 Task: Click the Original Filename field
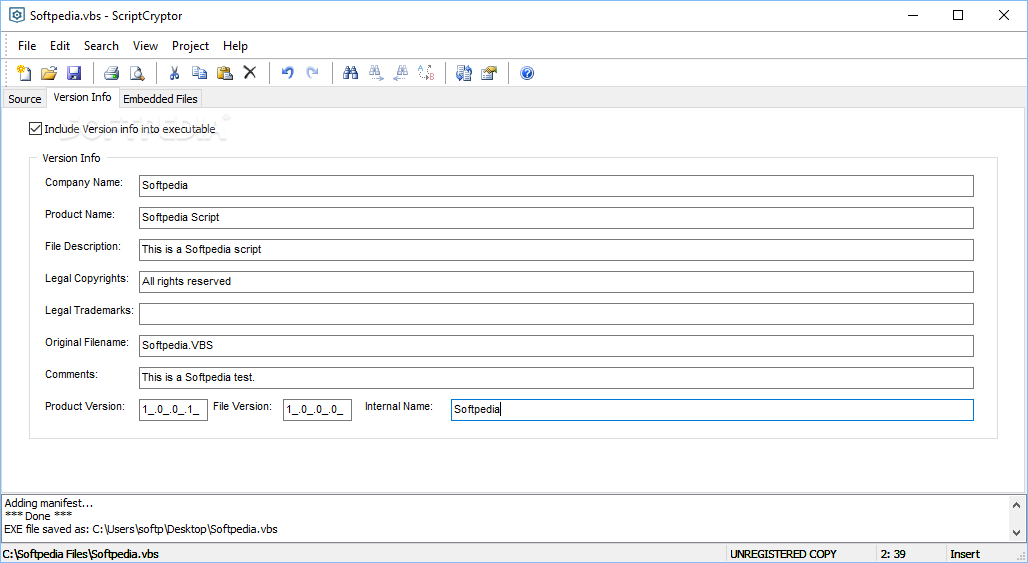point(556,345)
